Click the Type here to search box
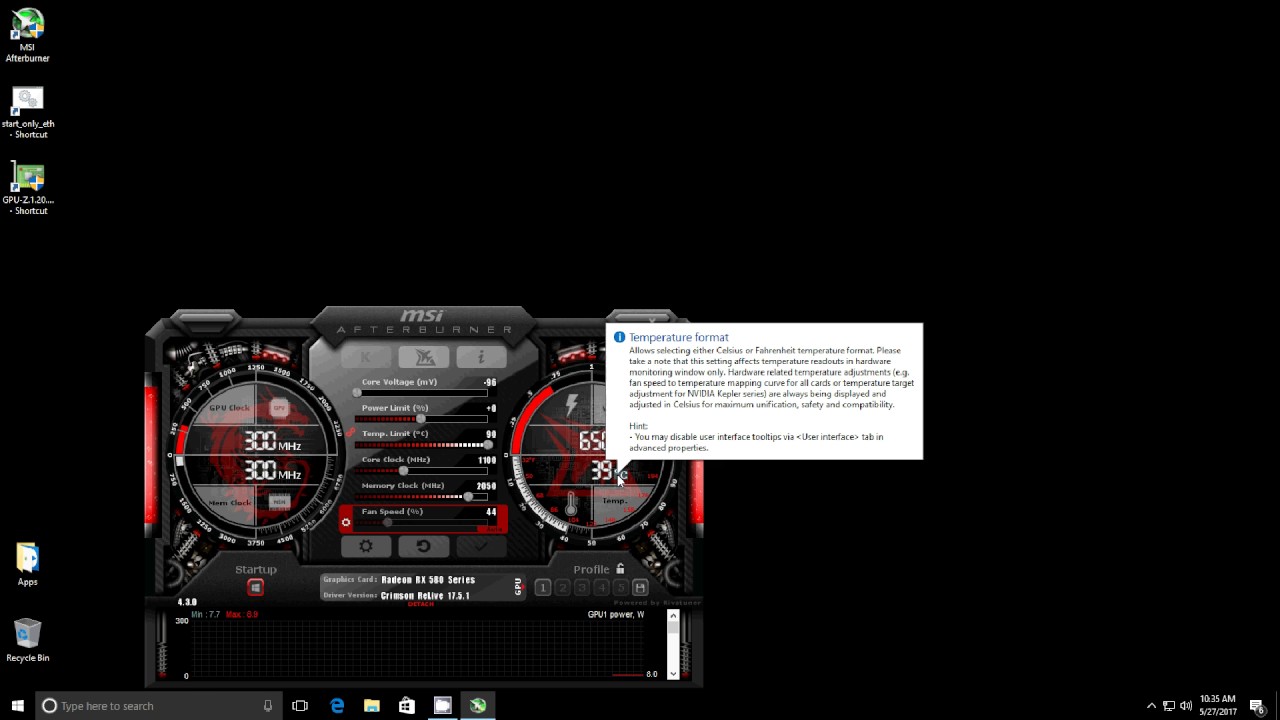 (x=158, y=706)
